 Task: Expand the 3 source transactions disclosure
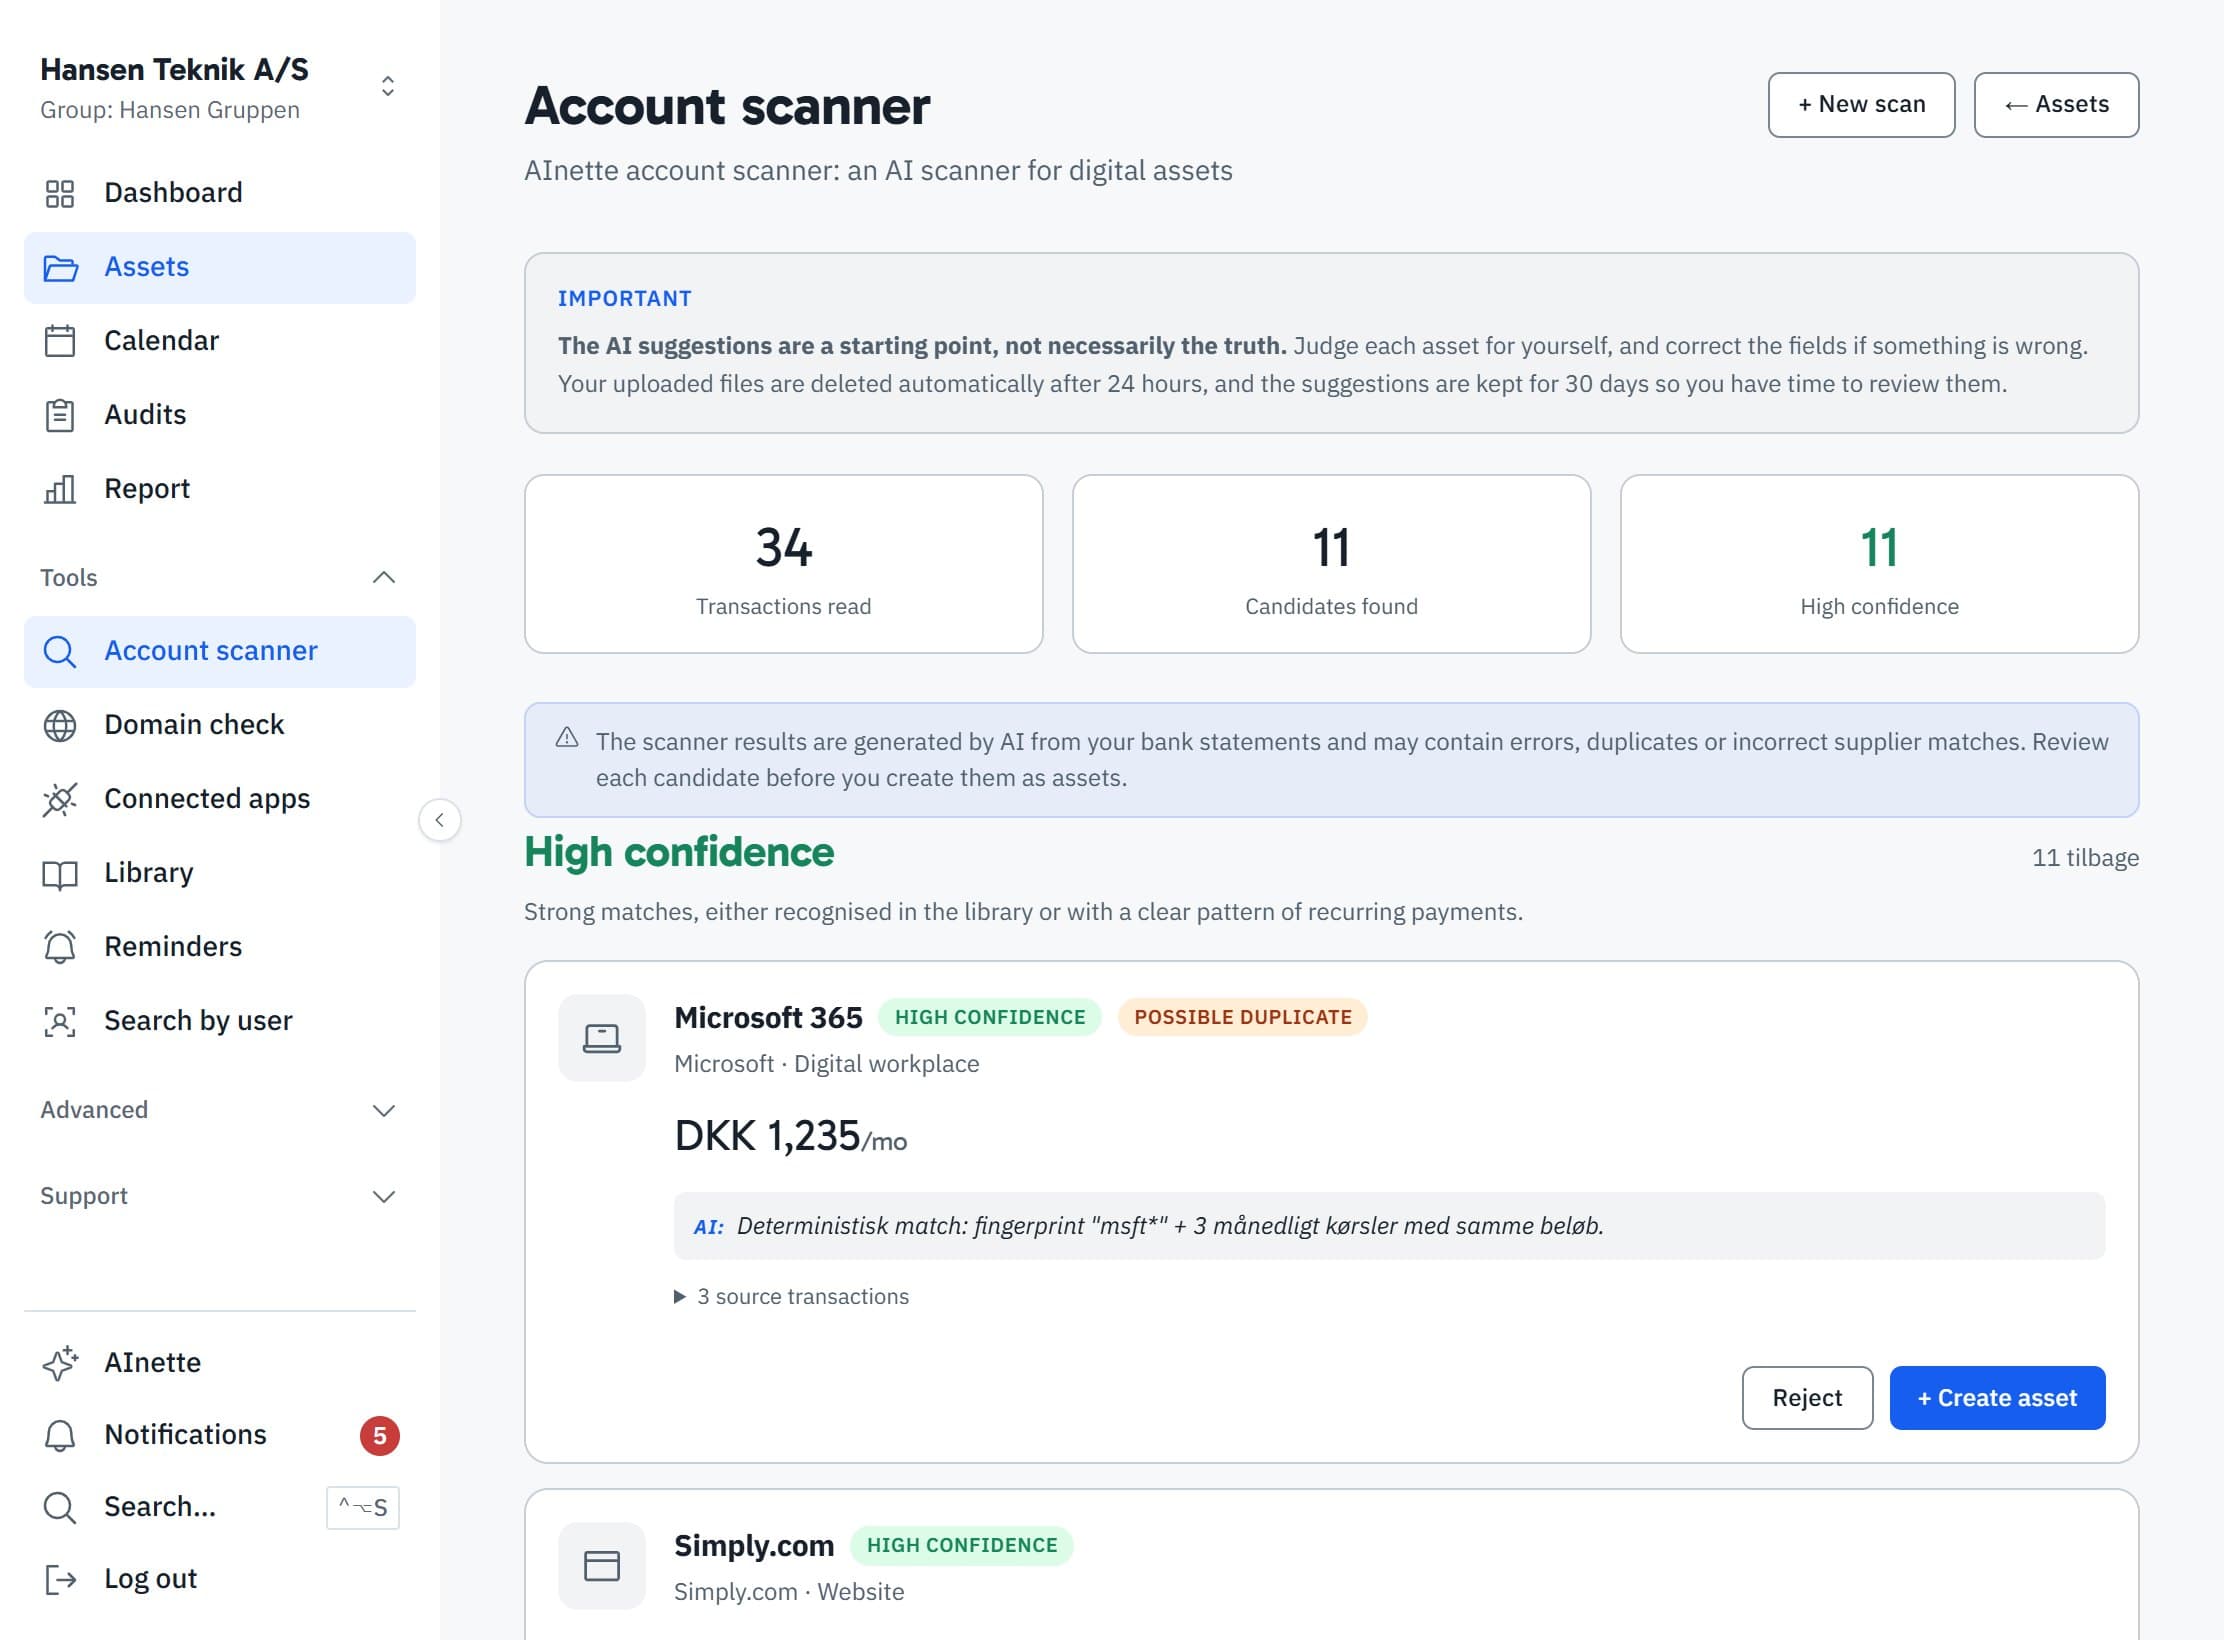click(792, 1297)
